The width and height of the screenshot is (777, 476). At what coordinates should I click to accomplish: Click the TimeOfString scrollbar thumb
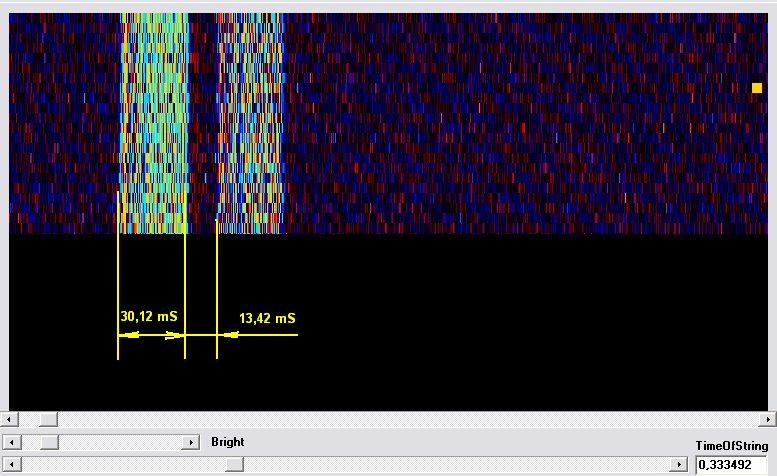[x=234, y=464]
